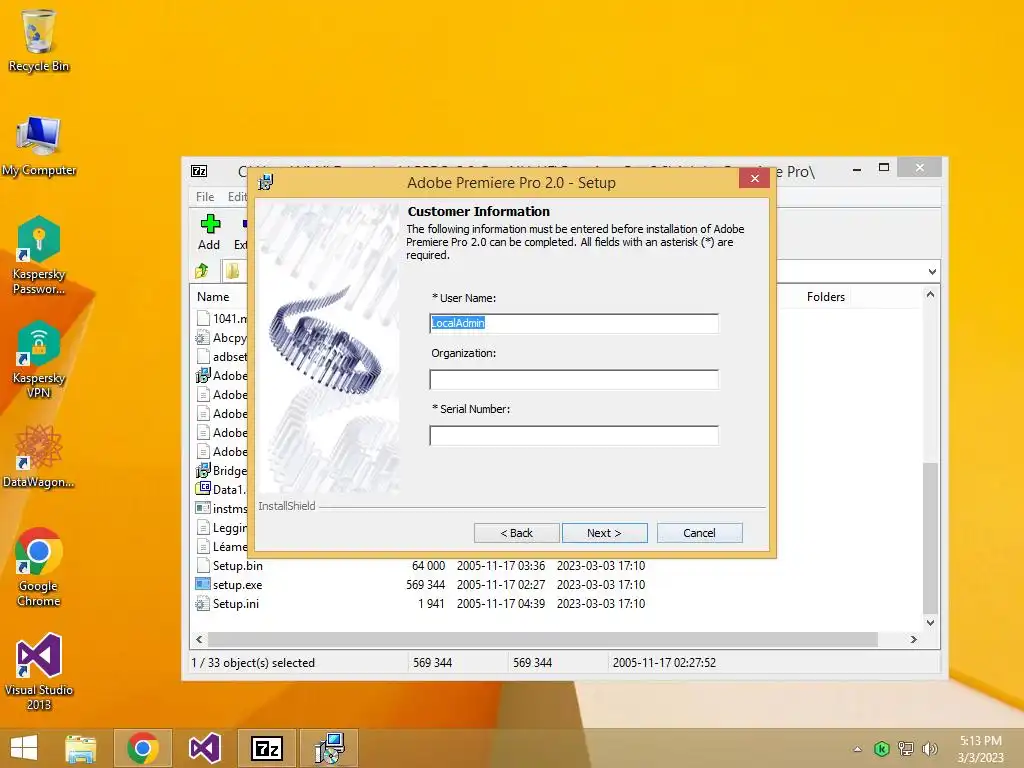Select the Leggir file in the list
The height and width of the screenshot is (768, 1024).
tap(222, 527)
